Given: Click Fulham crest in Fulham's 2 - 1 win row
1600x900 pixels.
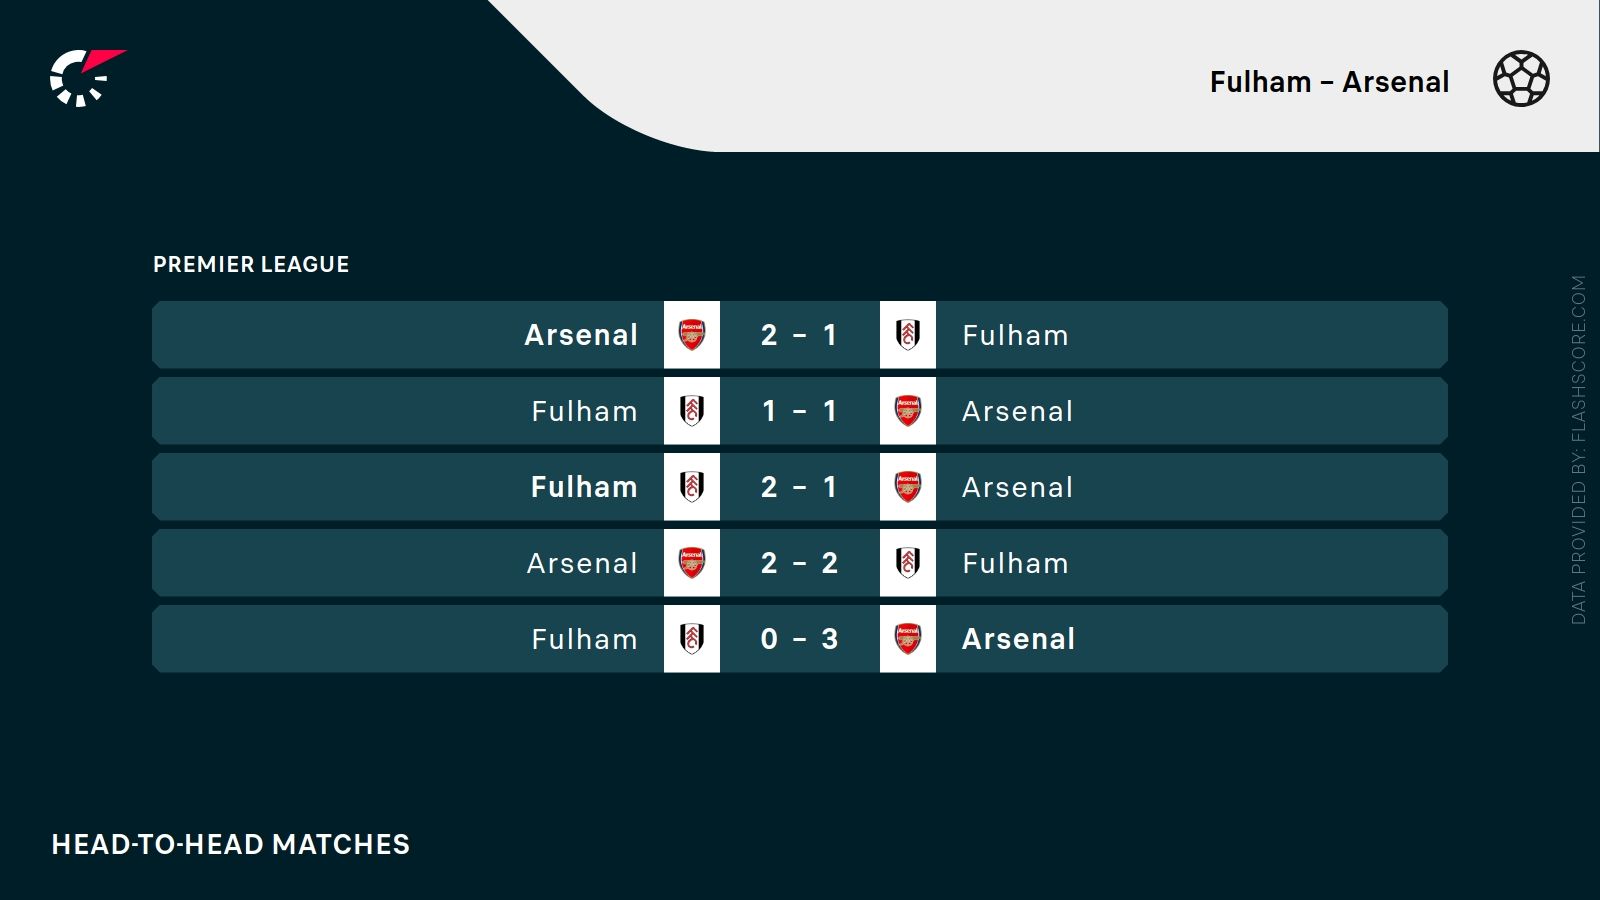Looking at the screenshot, I should pos(692,487).
